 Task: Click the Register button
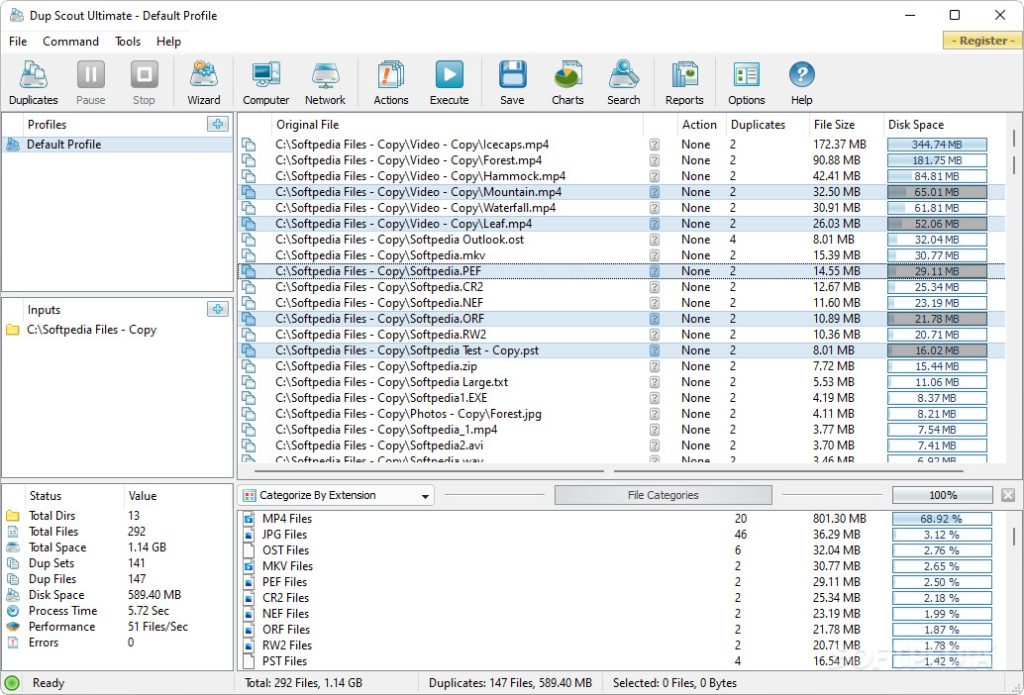pyautogui.click(x=982, y=41)
